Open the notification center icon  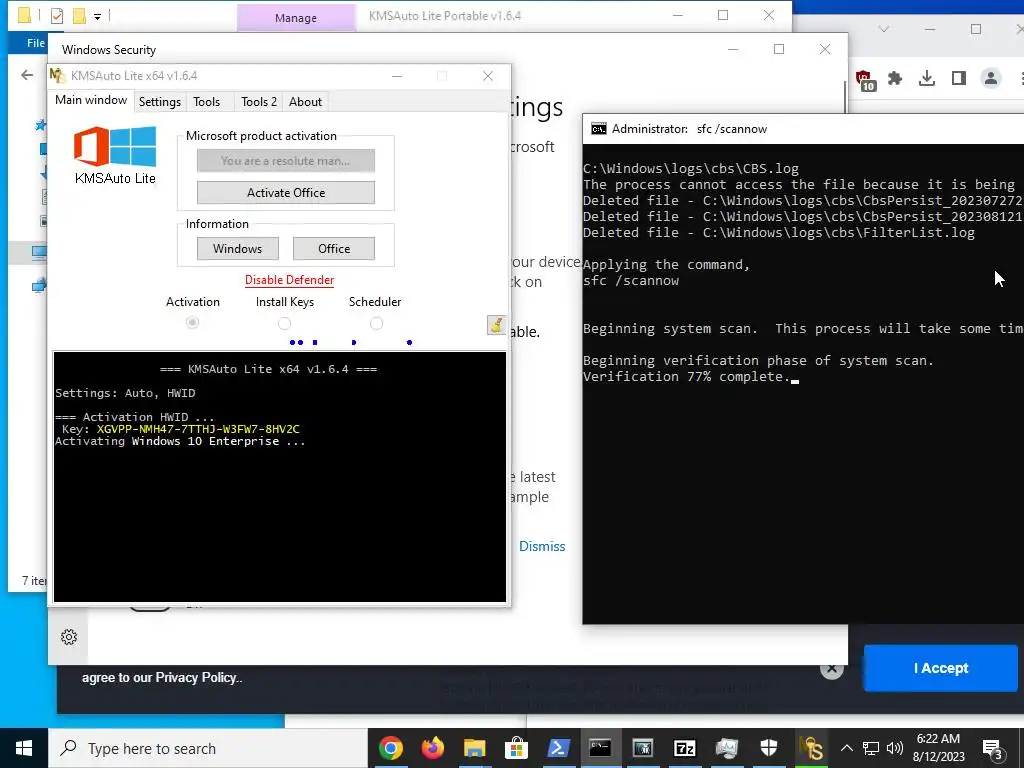click(x=993, y=749)
